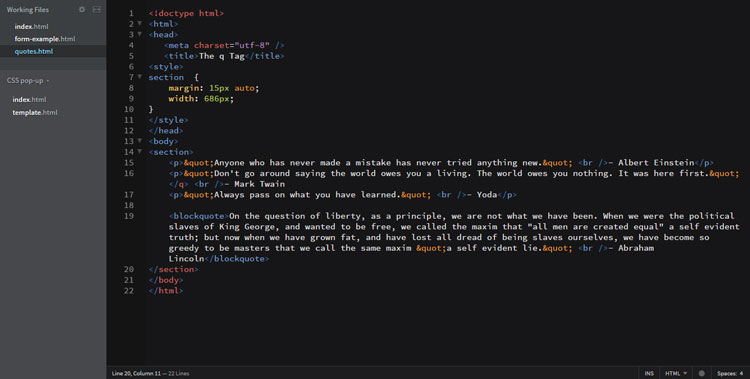Open the CSS pop-up project dropdown
The width and height of the screenshot is (750, 379).
coord(28,80)
